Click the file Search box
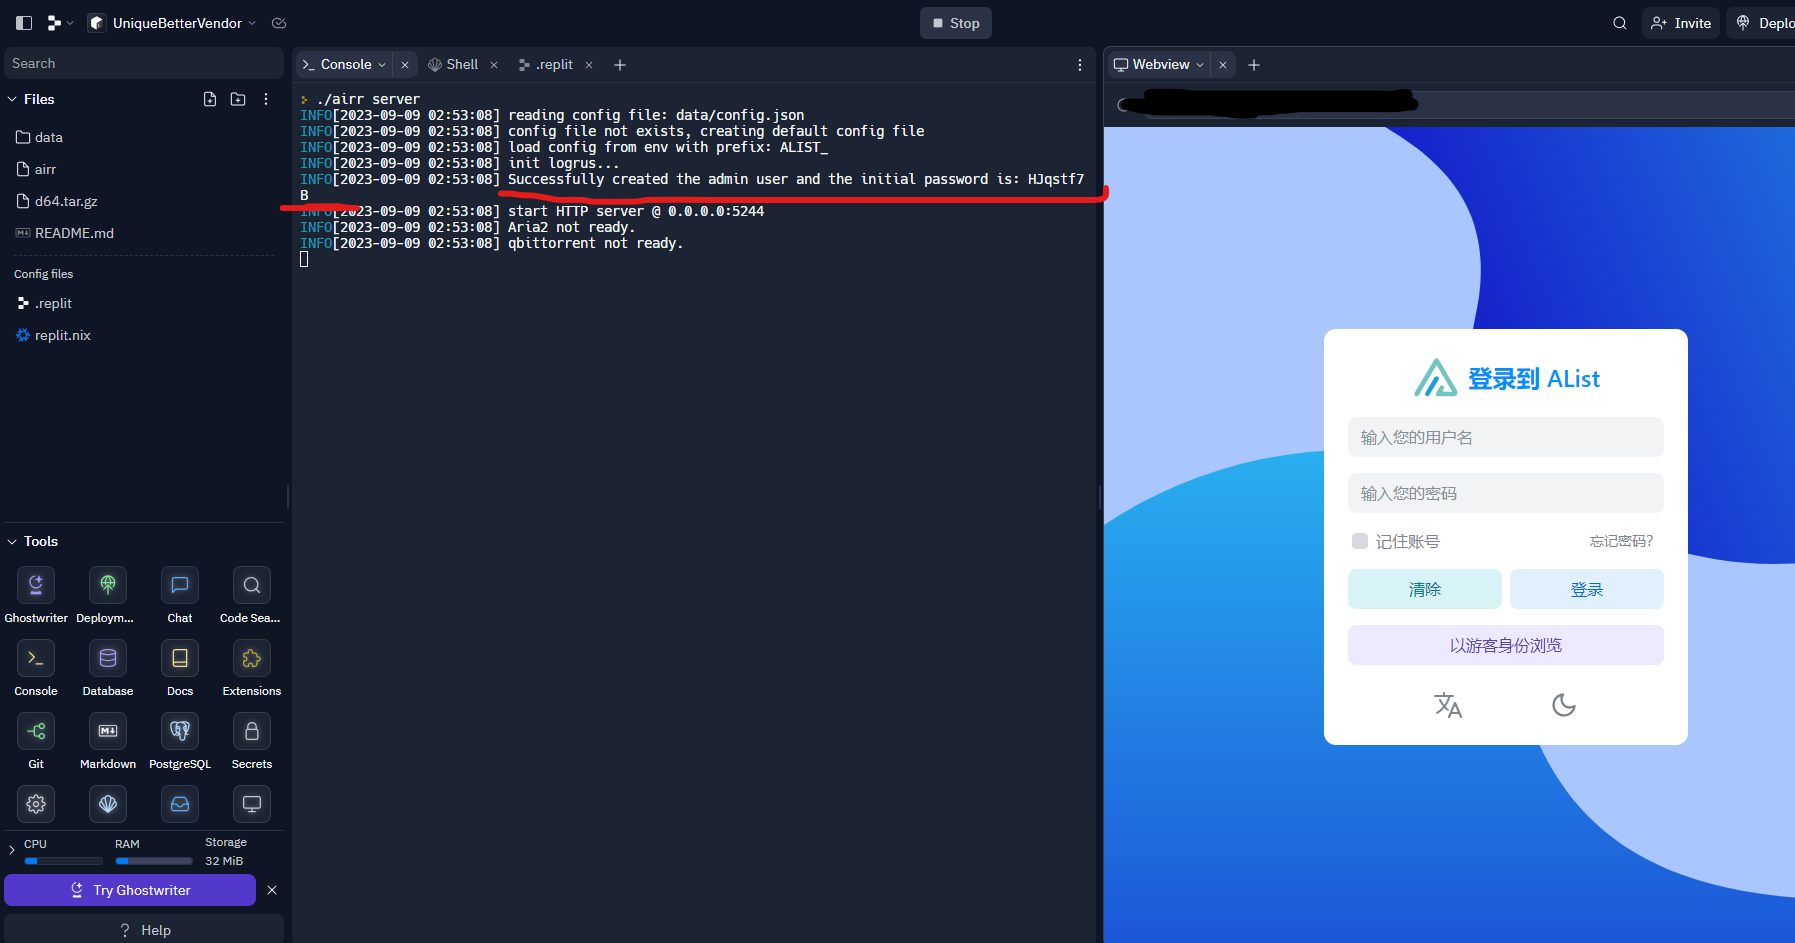 pyautogui.click(x=144, y=63)
